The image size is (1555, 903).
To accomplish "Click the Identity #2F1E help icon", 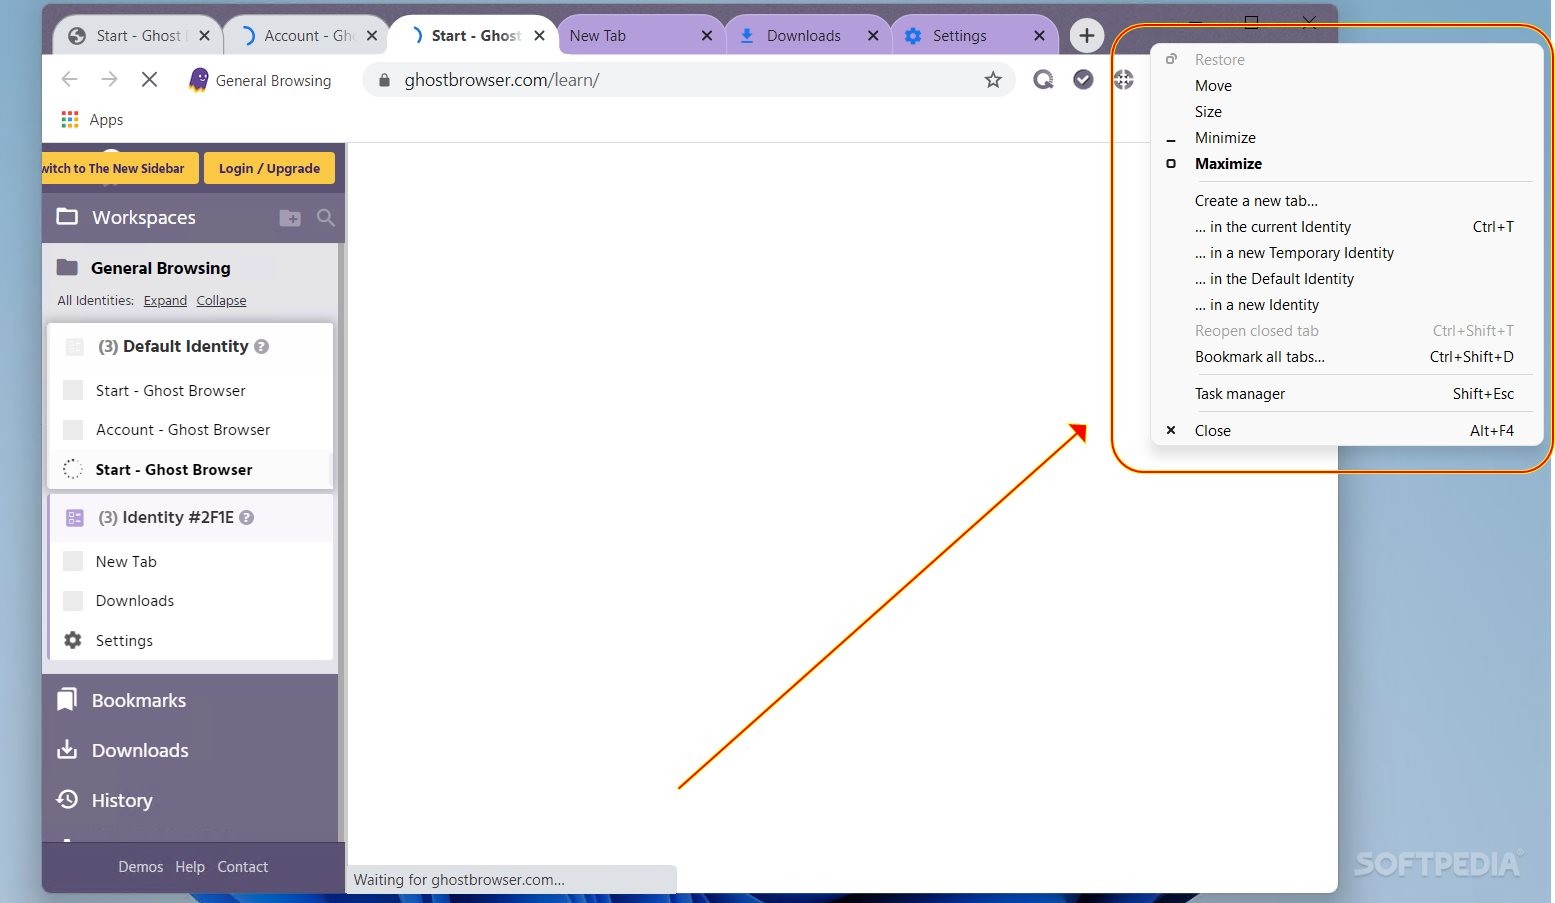I will coord(247,518).
